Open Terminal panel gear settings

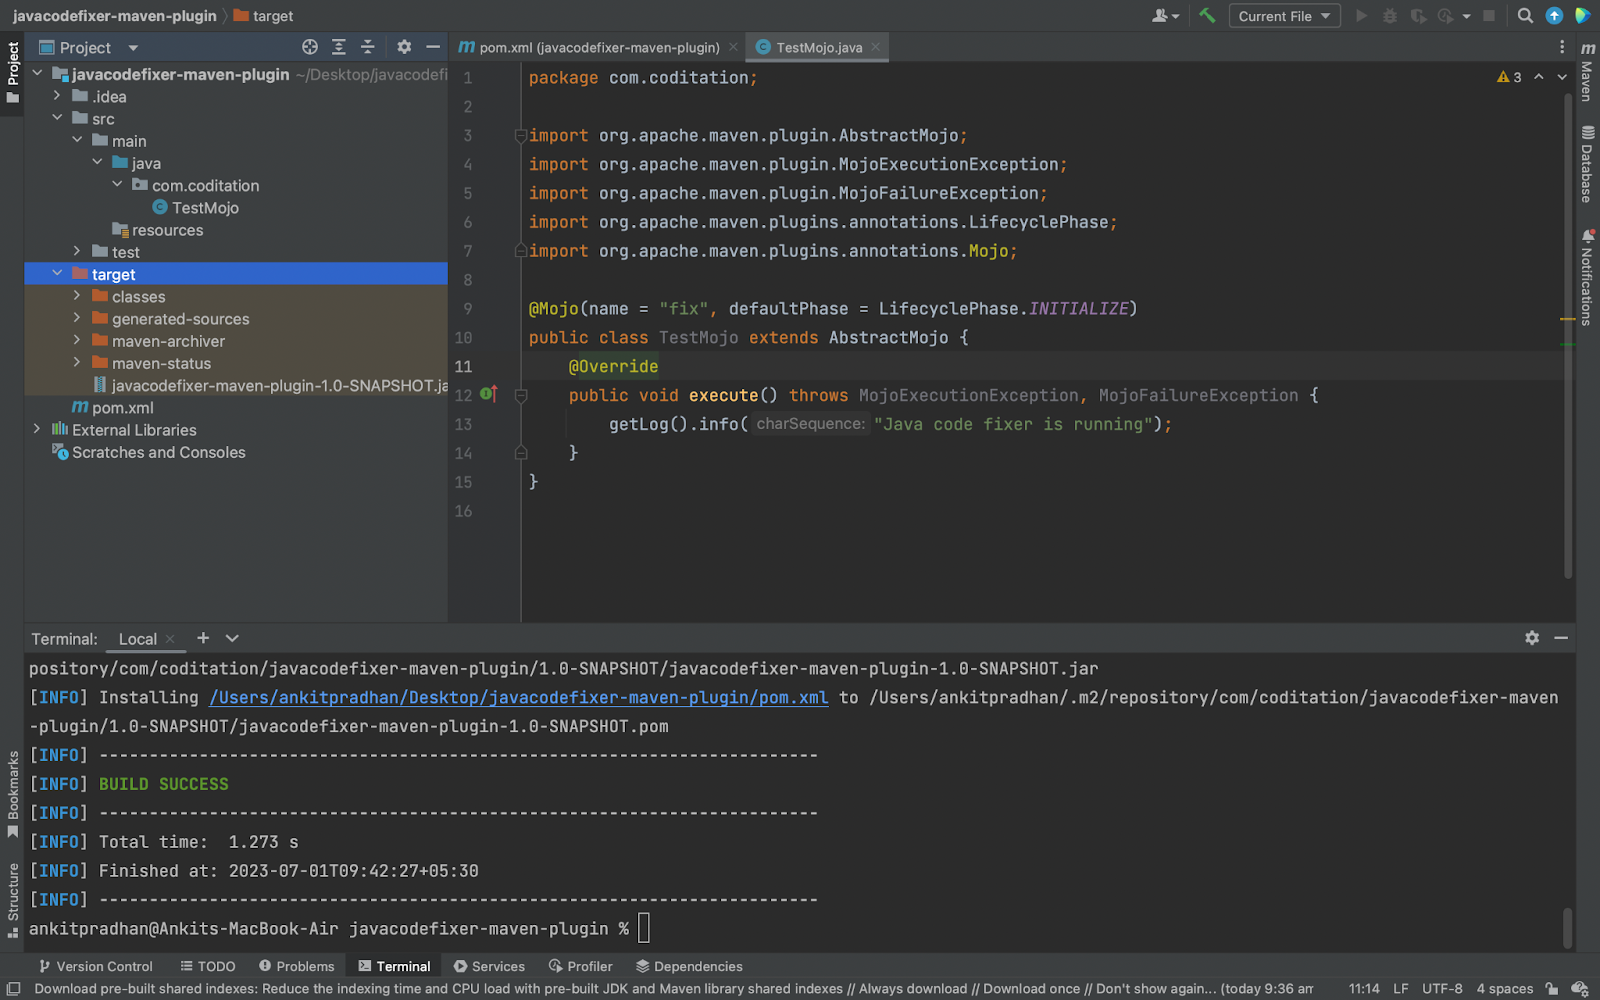tap(1532, 638)
